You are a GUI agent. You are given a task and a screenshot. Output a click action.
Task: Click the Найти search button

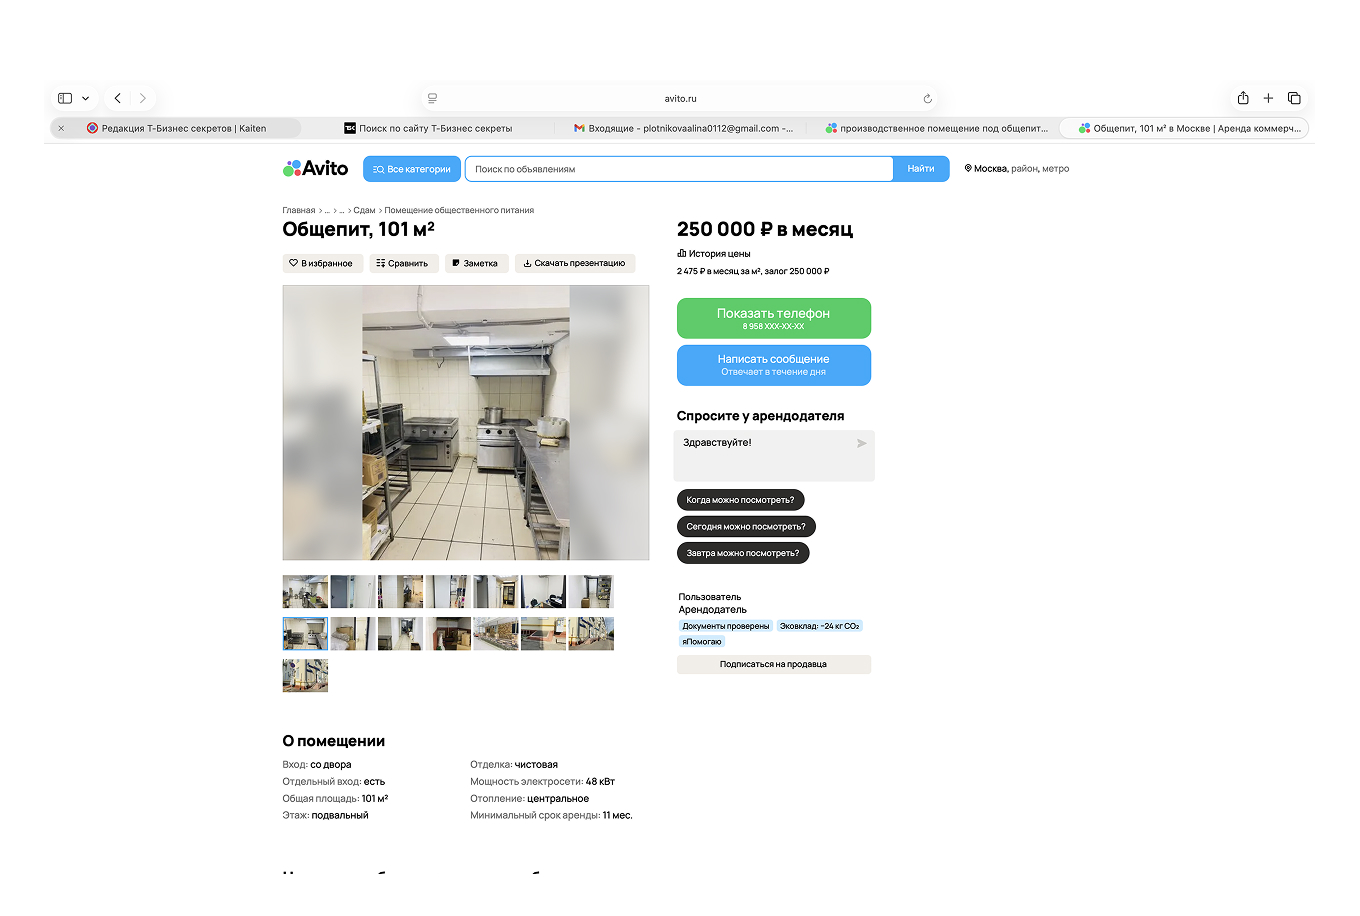pyautogui.click(x=921, y=169)
